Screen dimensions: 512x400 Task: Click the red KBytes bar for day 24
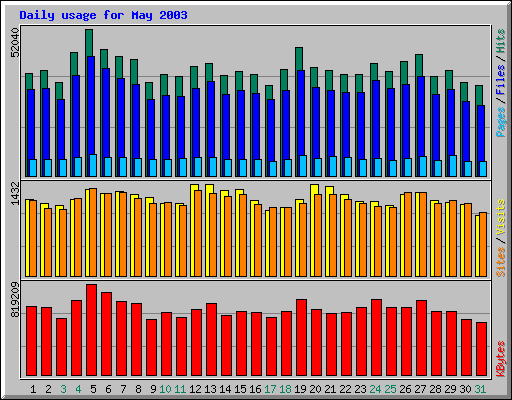pyautogui.click(x=376, y=338)
